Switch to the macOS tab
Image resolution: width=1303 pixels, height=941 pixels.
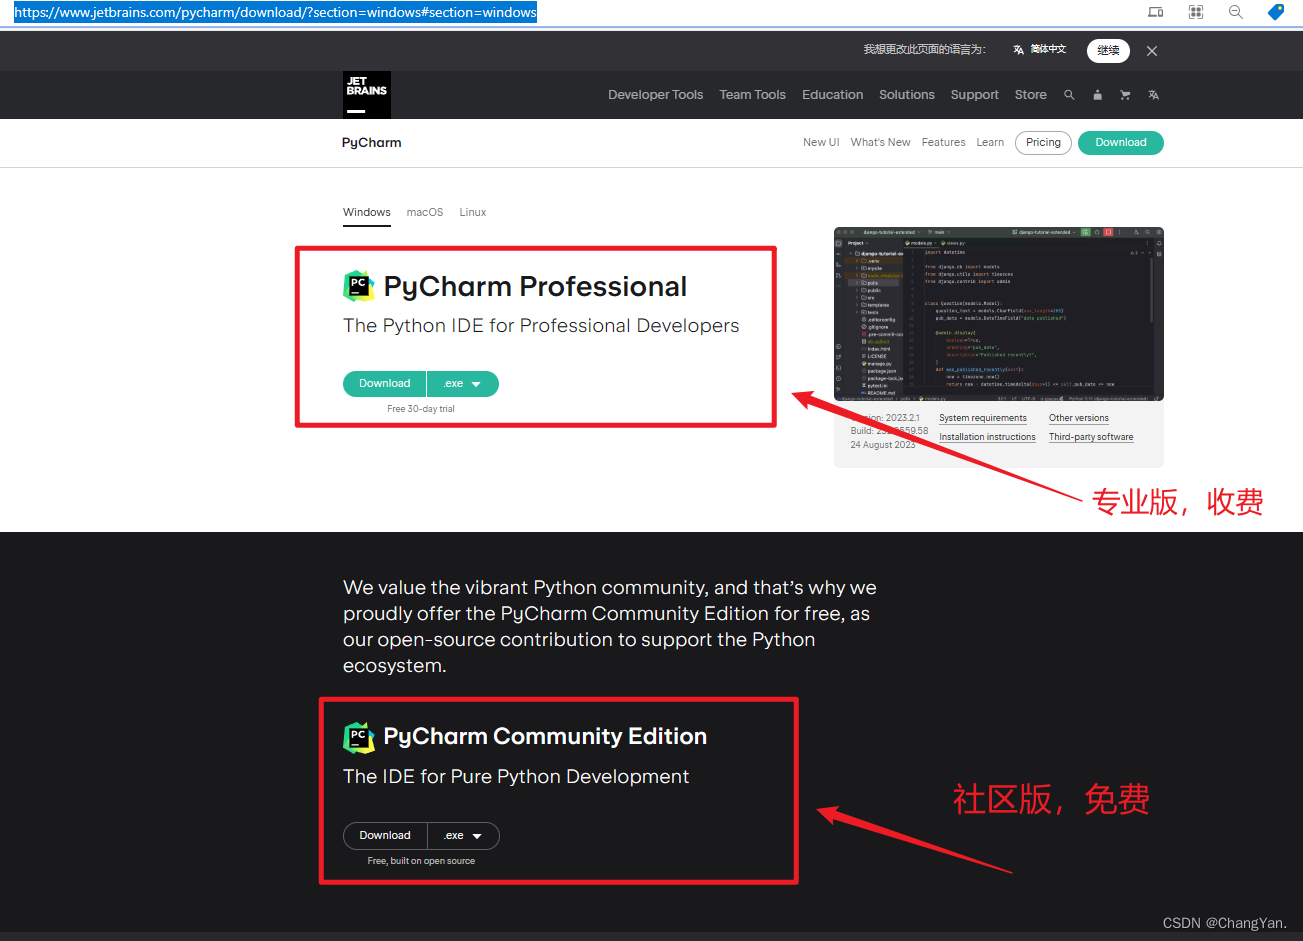pos(425,212)
